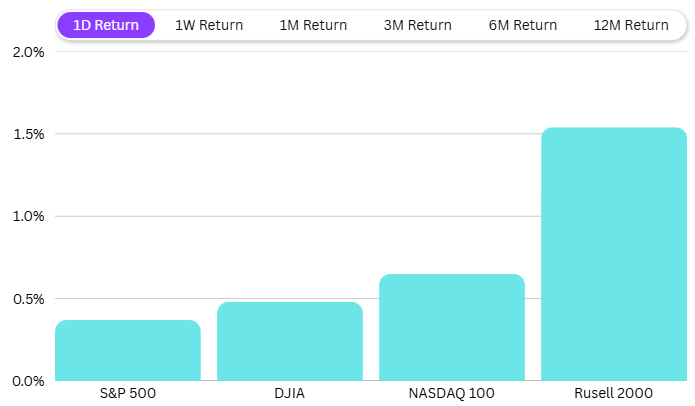This screenshot has width=695, height=406.
Task: Select the 1D Return tab
Action: click(x=106, y=25)
